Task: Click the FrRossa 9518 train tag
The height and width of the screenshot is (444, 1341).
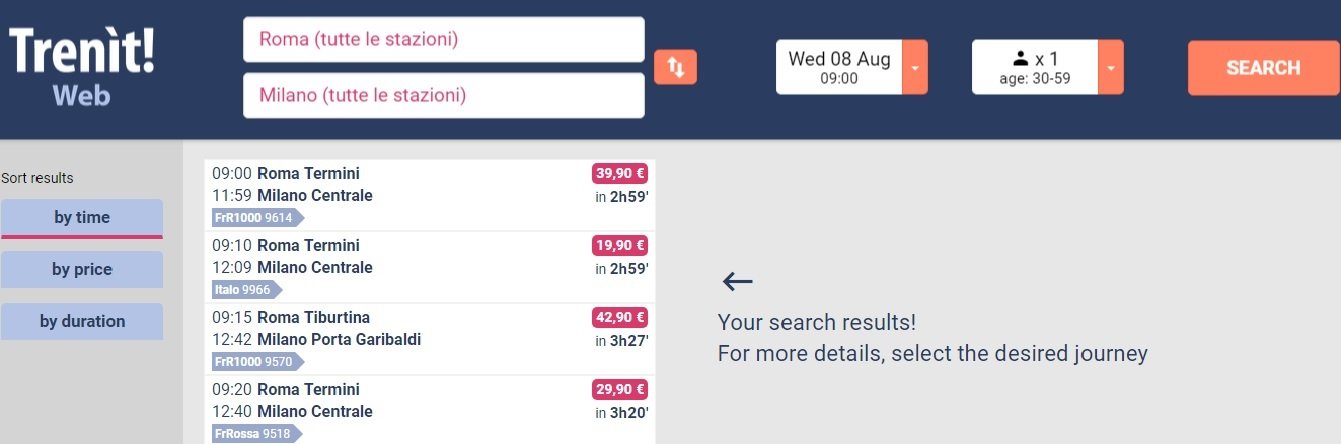Action: point(257,434)
